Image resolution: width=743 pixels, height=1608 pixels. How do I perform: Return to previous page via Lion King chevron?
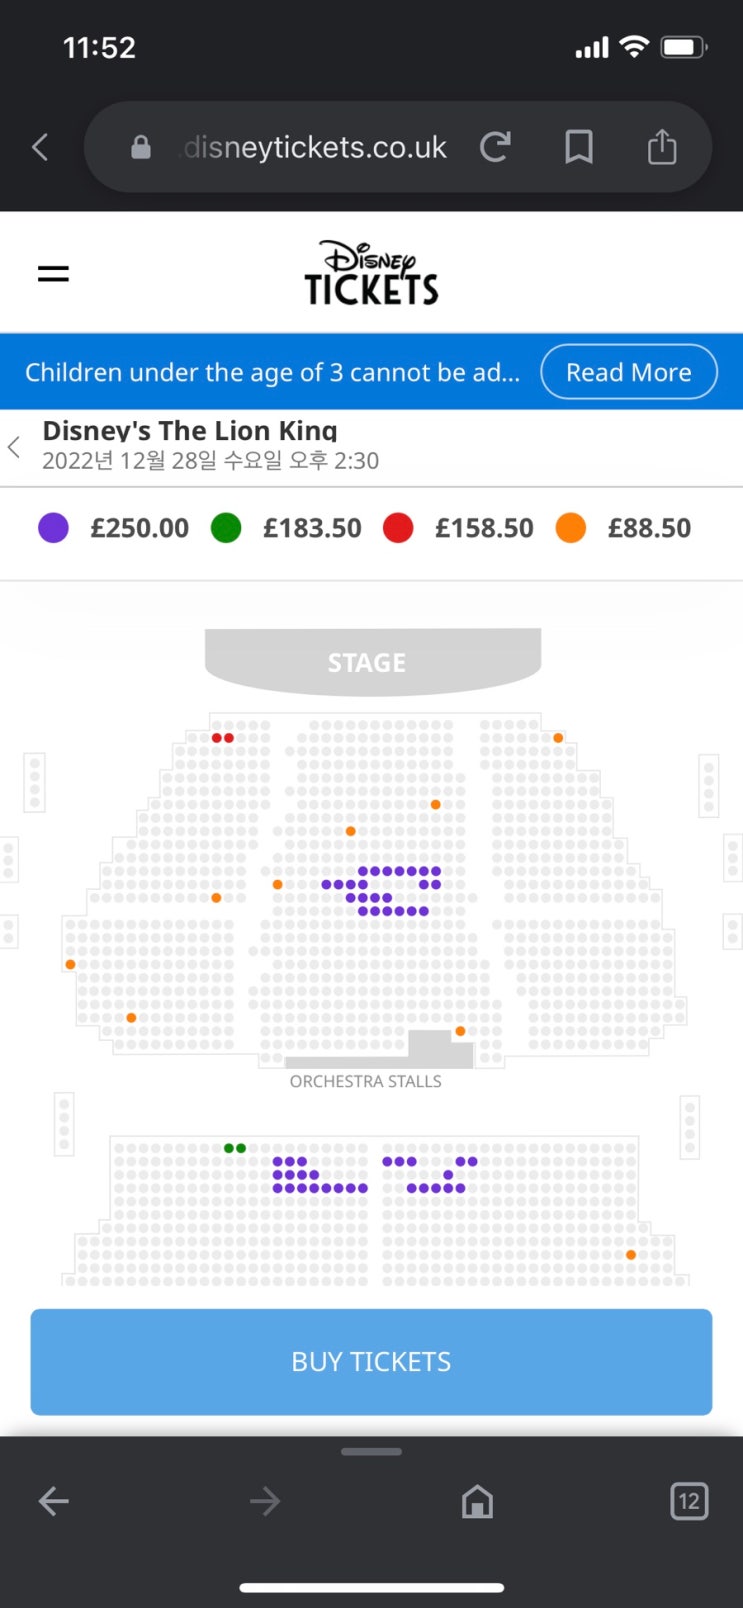click(x=14, y=447)
